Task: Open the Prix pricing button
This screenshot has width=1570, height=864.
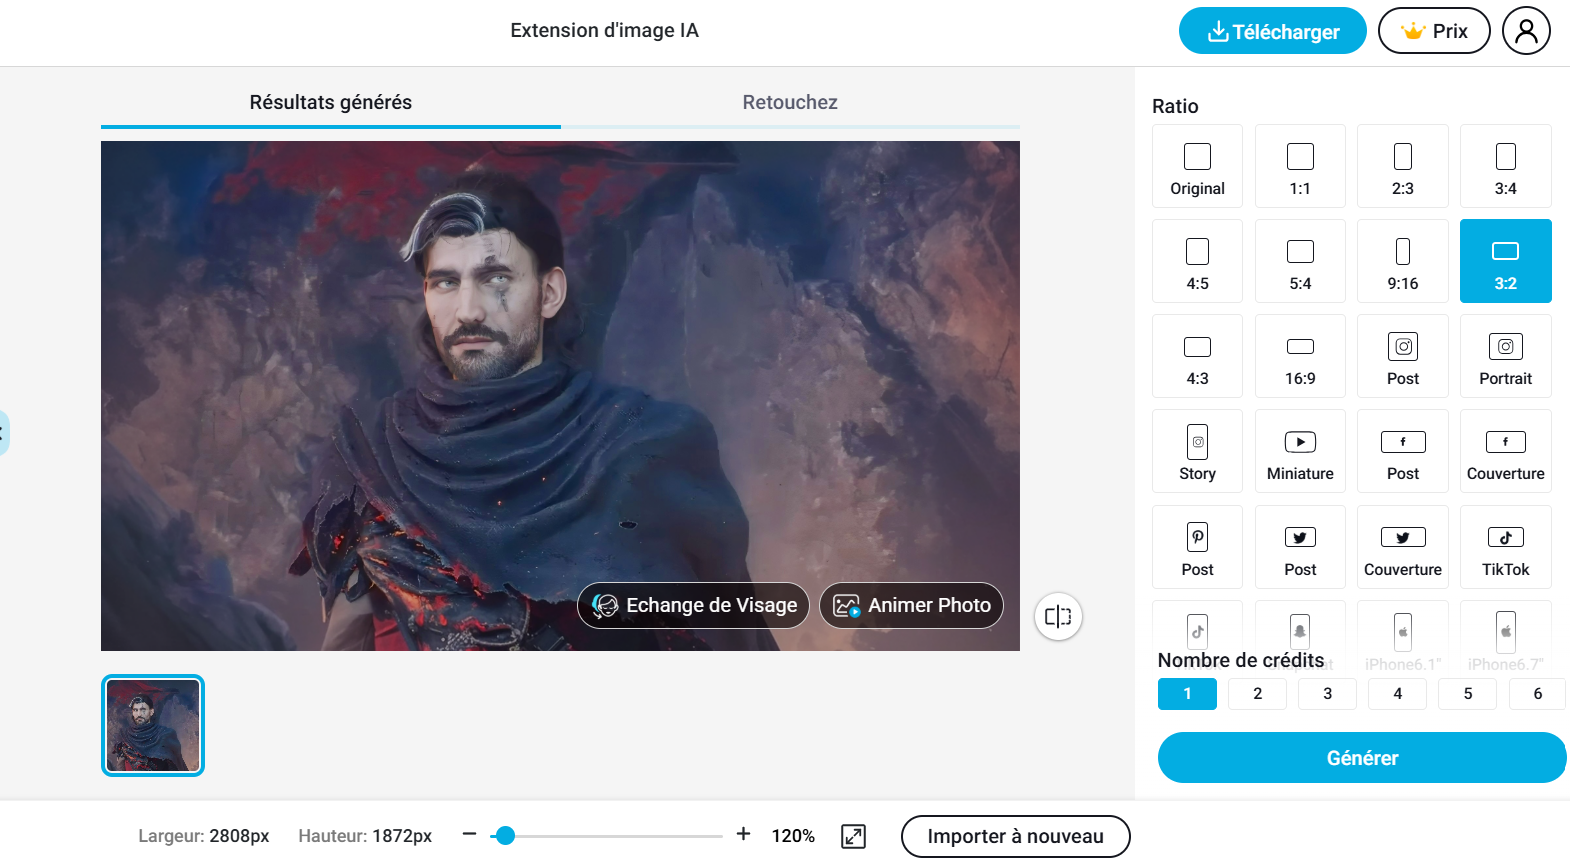Action: click(x=1434, y=31)
